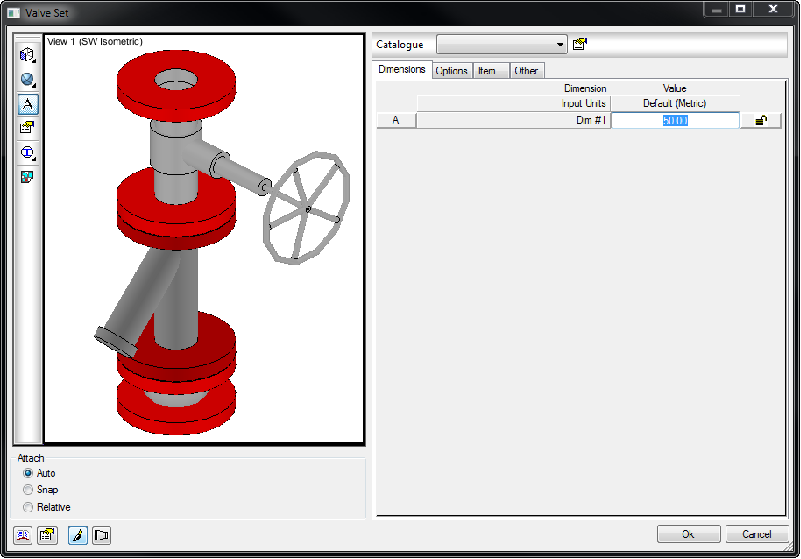Click the properties icon in the viewer toolbar

pyautogui.click(x=27, y=127)
